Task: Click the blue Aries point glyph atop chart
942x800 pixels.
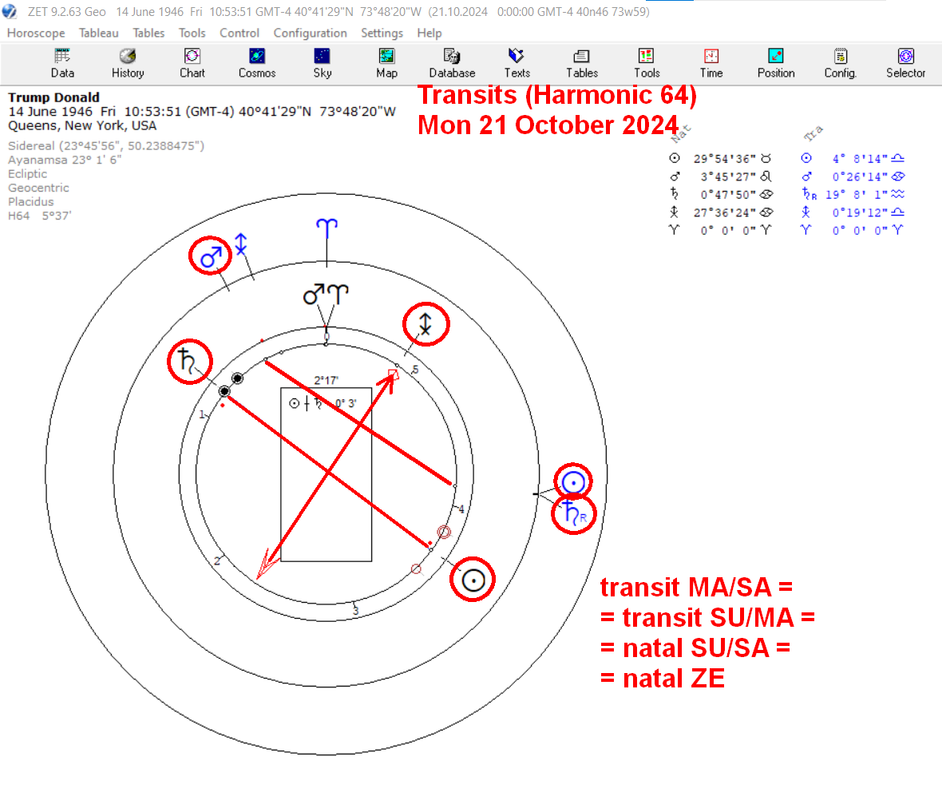Action: click(327, 228)
